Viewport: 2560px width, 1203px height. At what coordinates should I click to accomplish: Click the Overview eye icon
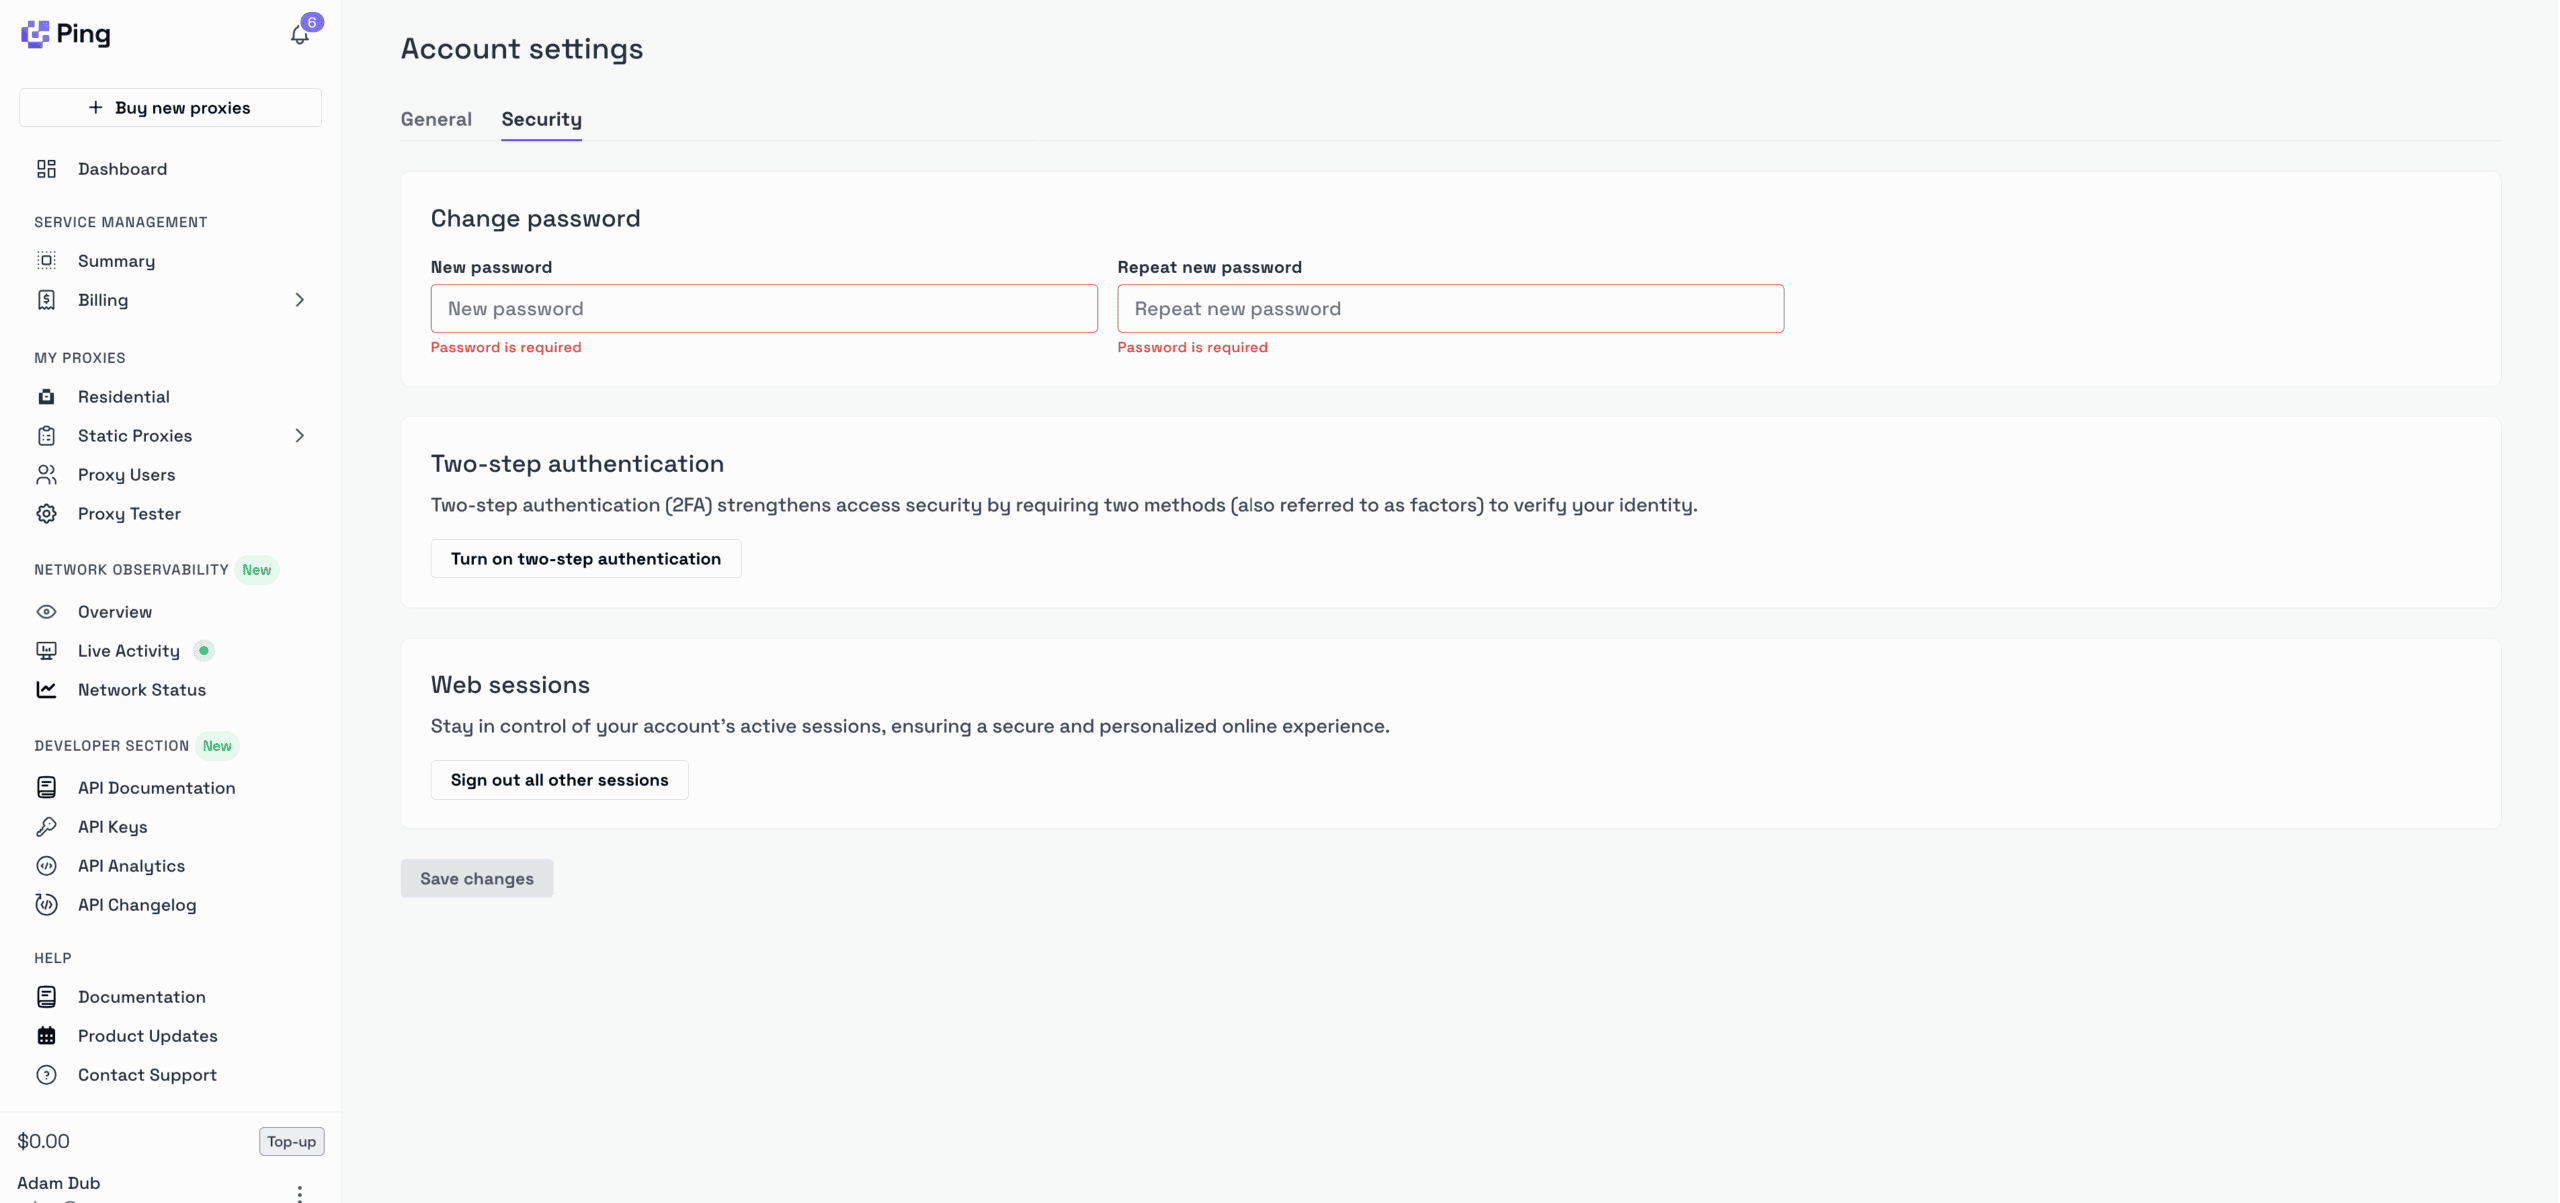coord(46,612)
